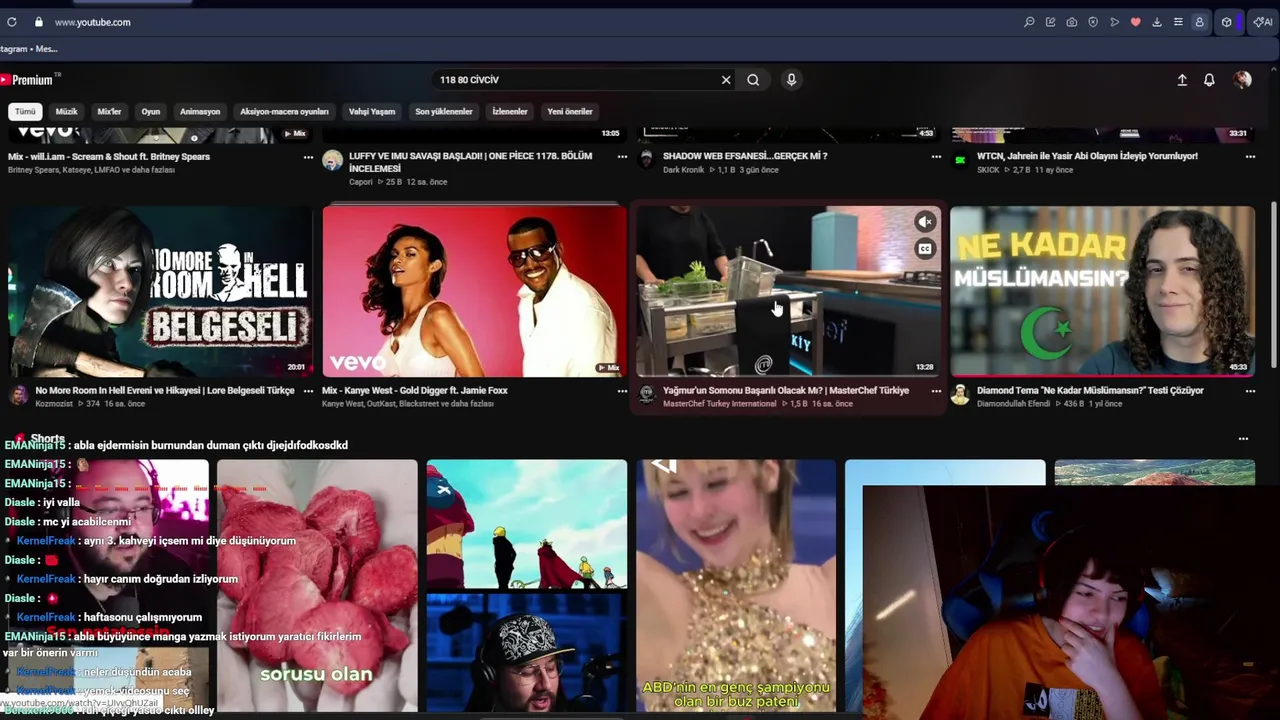
Task: Open options for Diamond Tema video
Action: point(1250,391)
